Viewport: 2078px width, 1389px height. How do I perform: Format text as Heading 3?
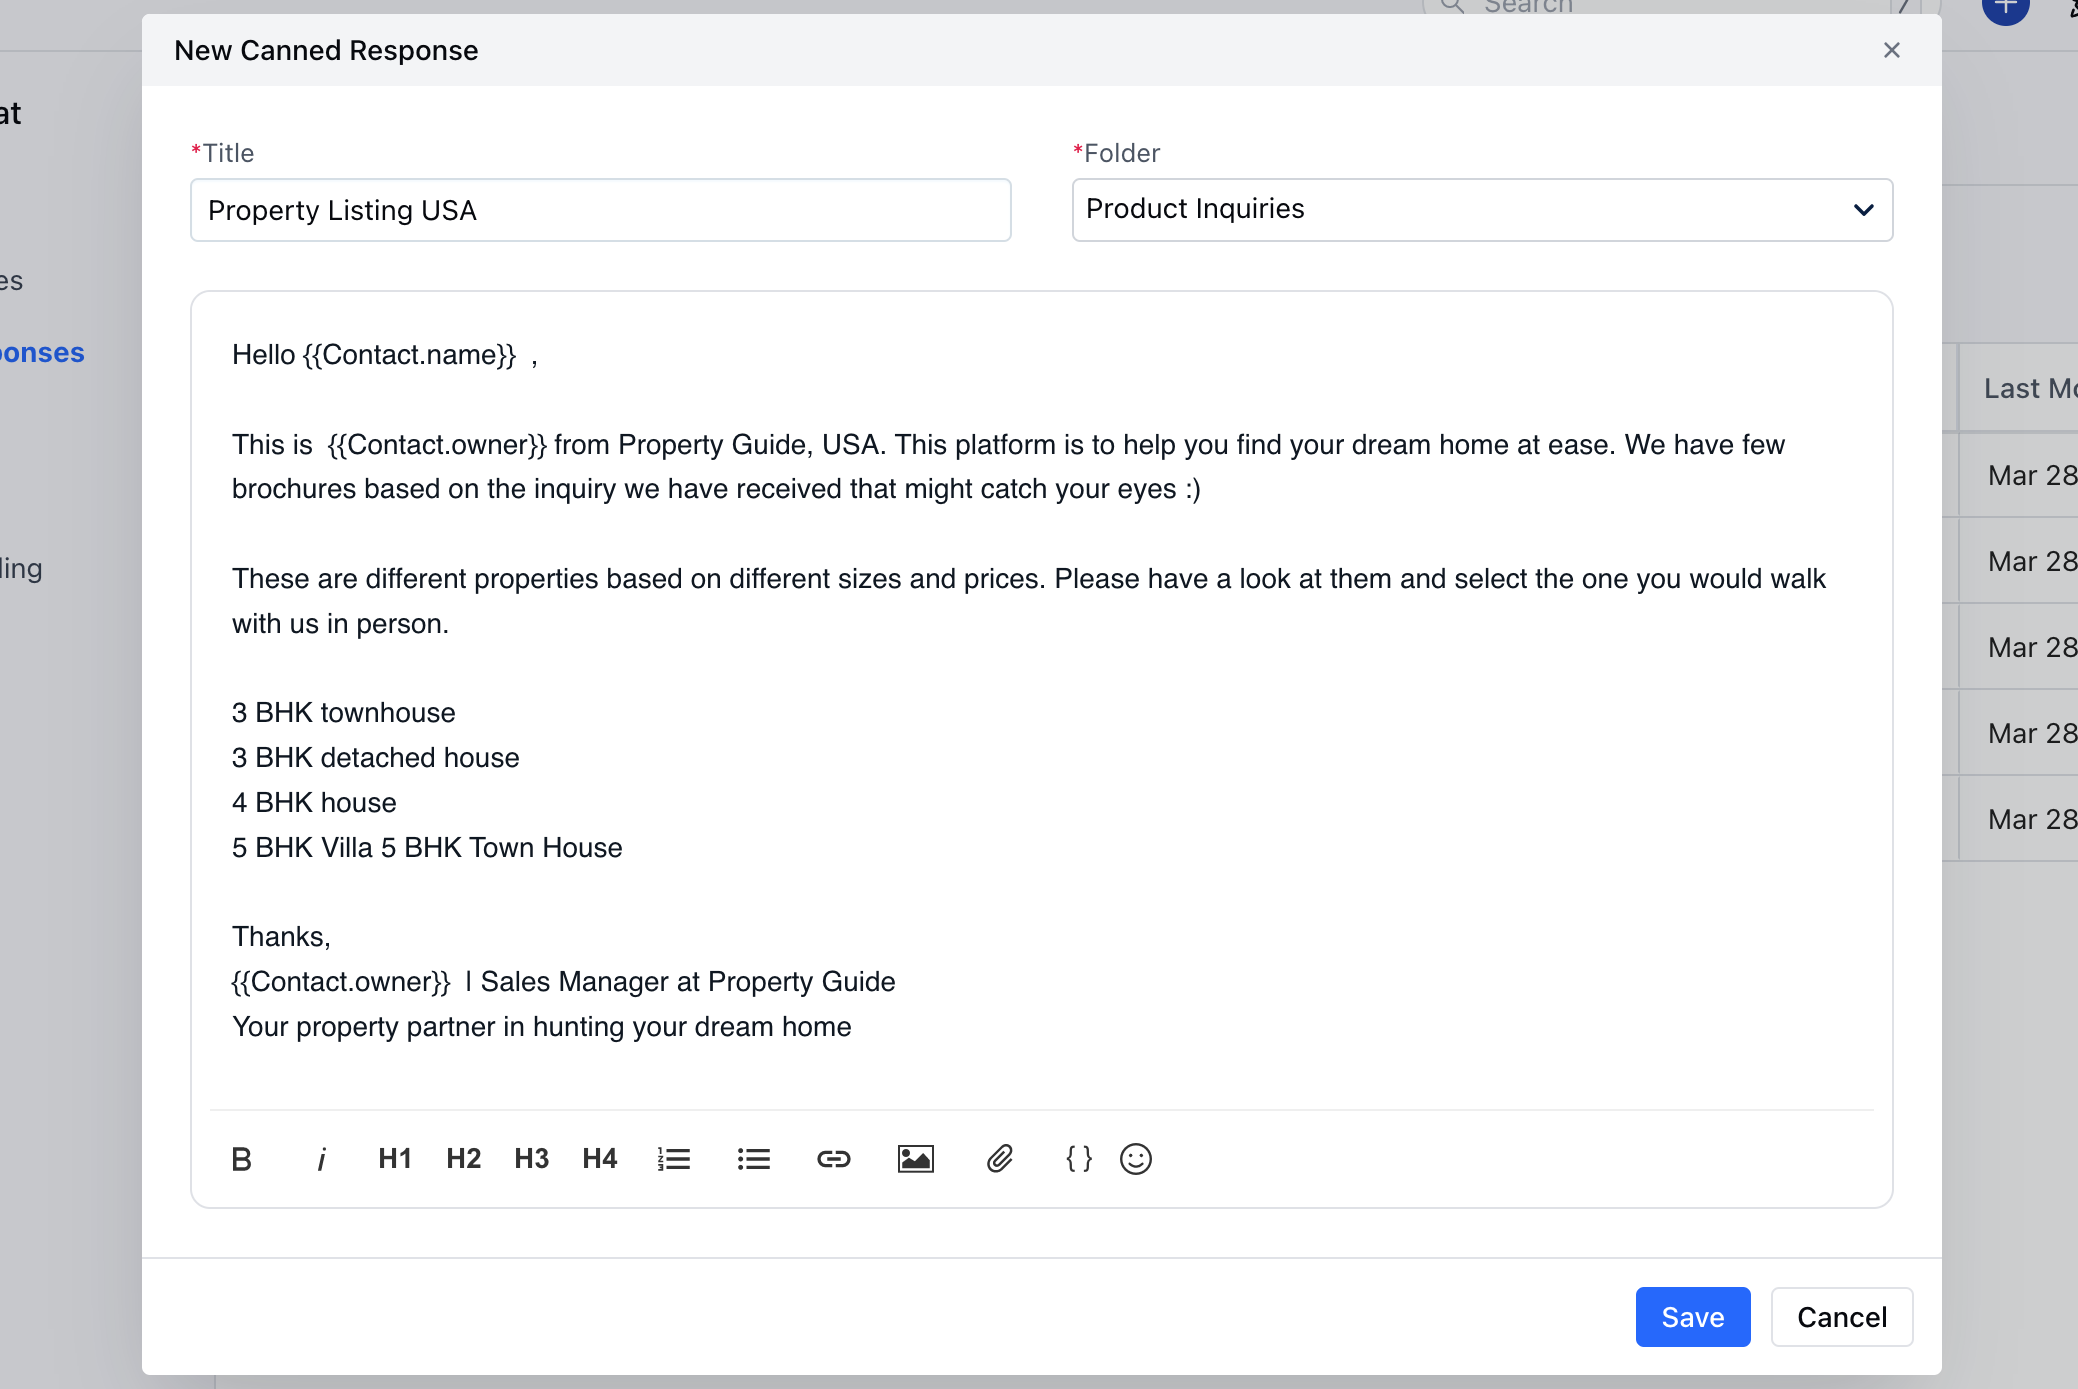[x=531, y=1158]
